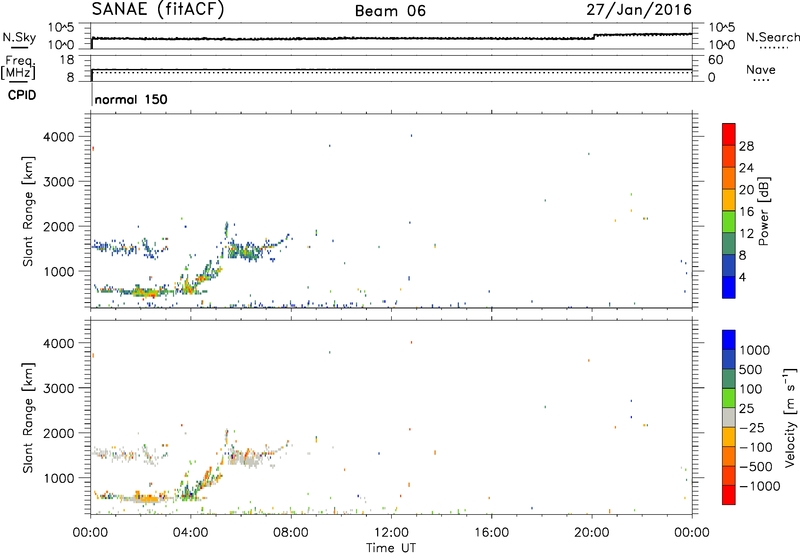
Task: Click the 20:00 time tick label
Action: click(x=592, y=533)
